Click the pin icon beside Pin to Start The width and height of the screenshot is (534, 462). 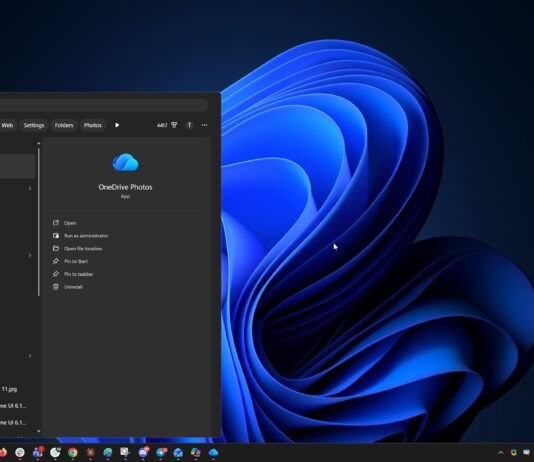(x=56, y=261)
